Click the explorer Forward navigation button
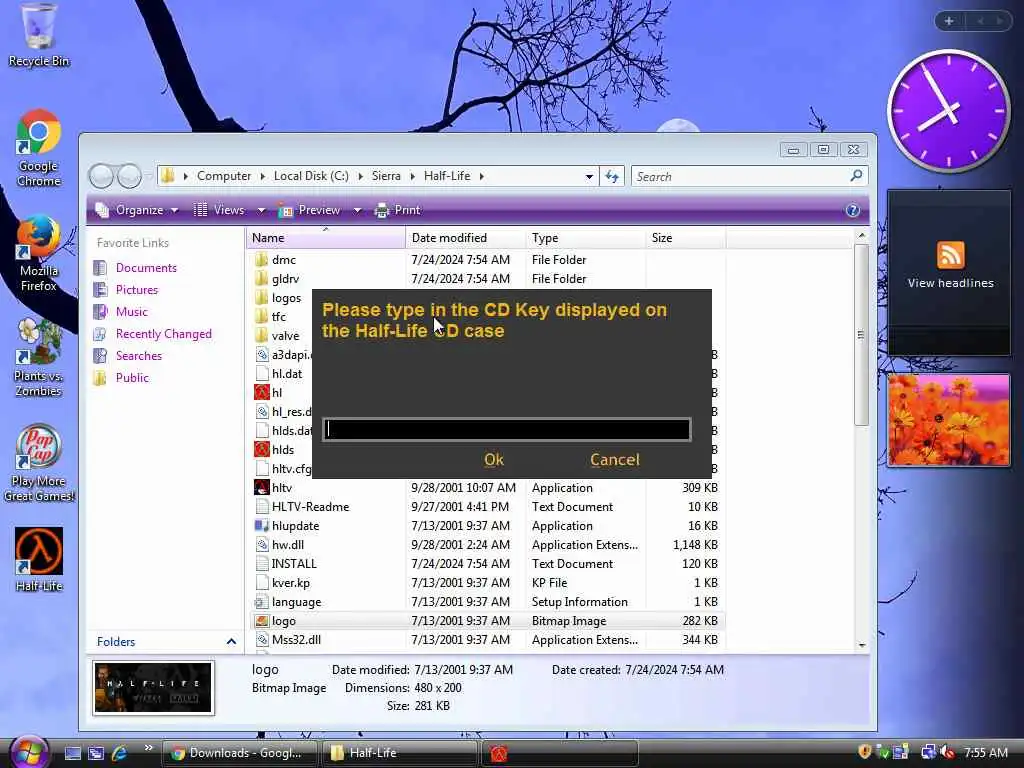 point(129,176)
